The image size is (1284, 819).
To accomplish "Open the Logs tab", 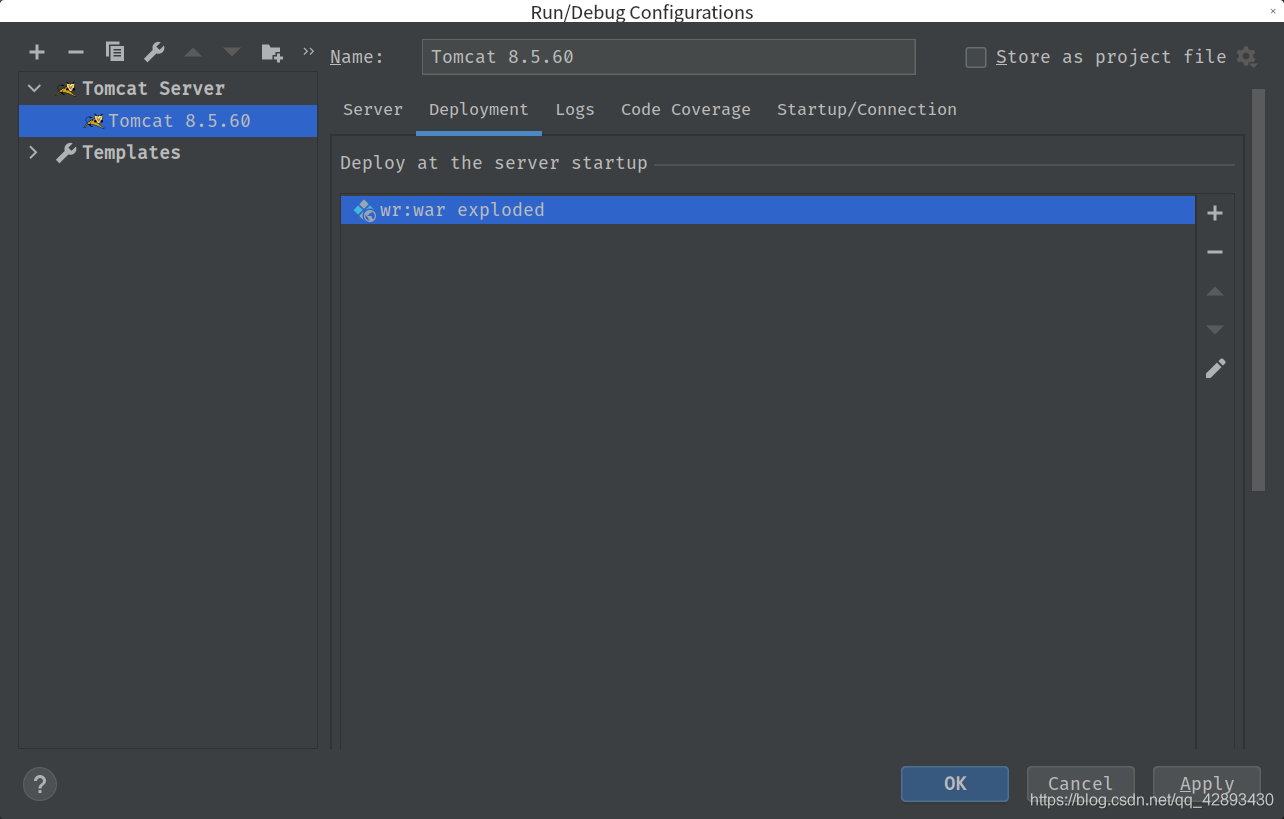I will click(x=575, y=110).
